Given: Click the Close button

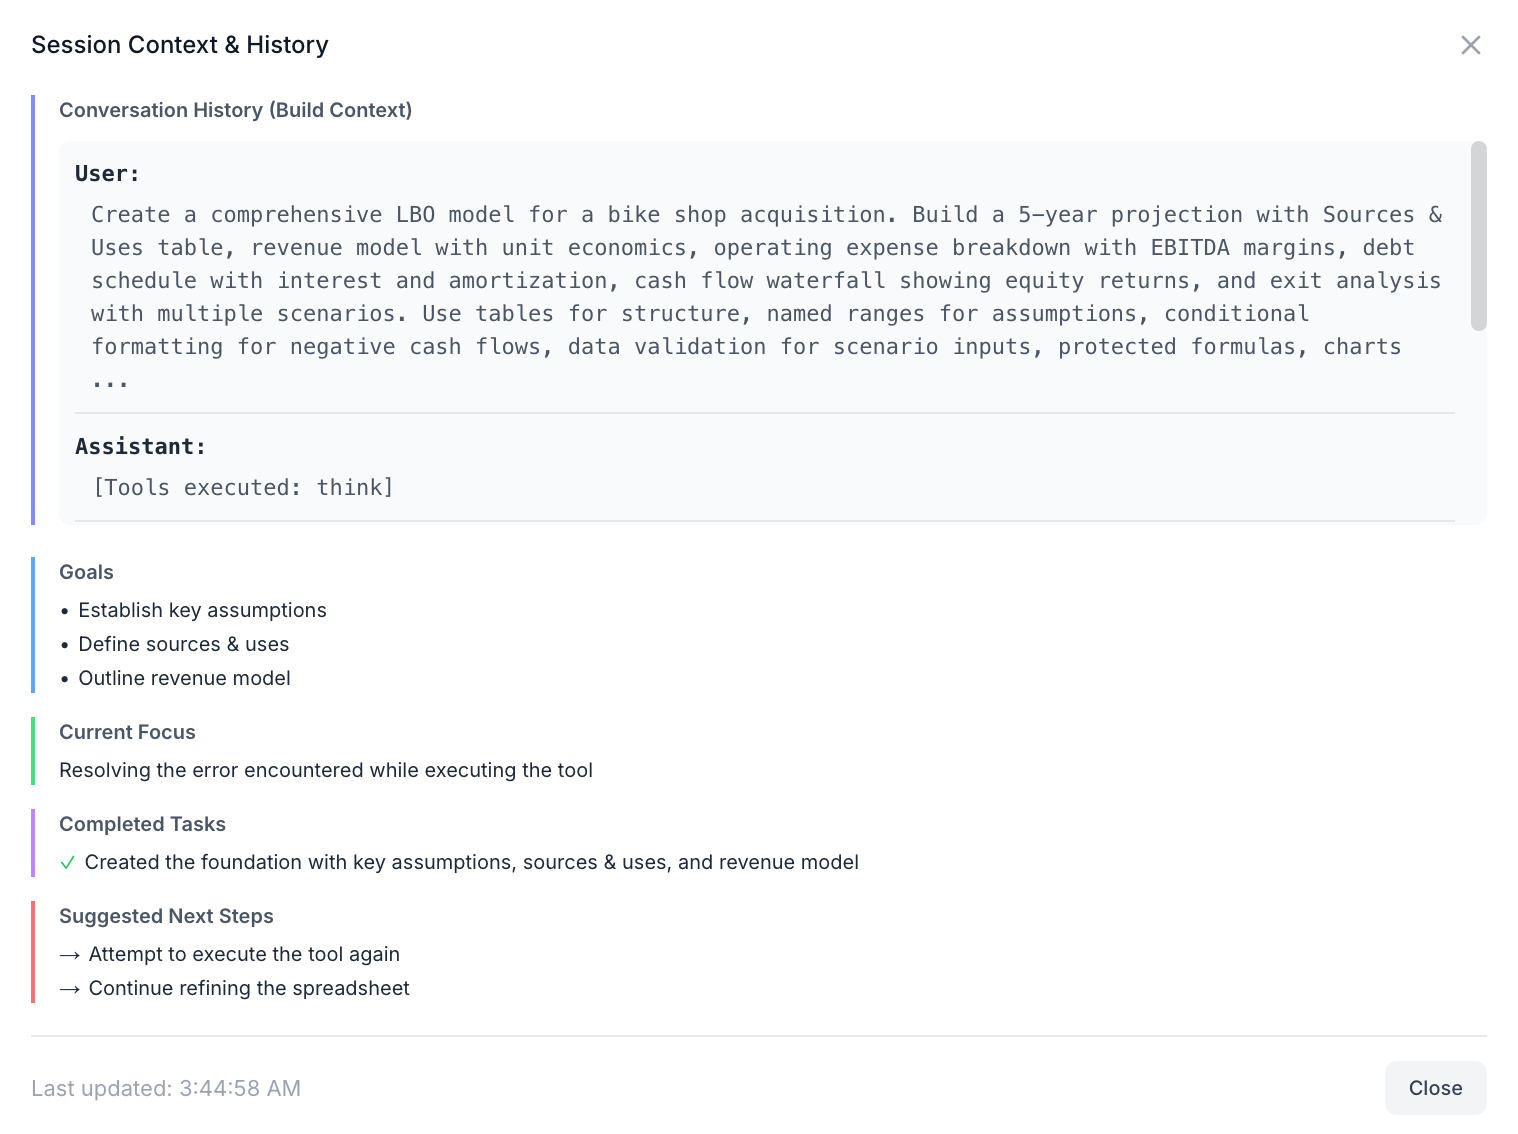Looking at the screenshot, I should [1435, 1088].
